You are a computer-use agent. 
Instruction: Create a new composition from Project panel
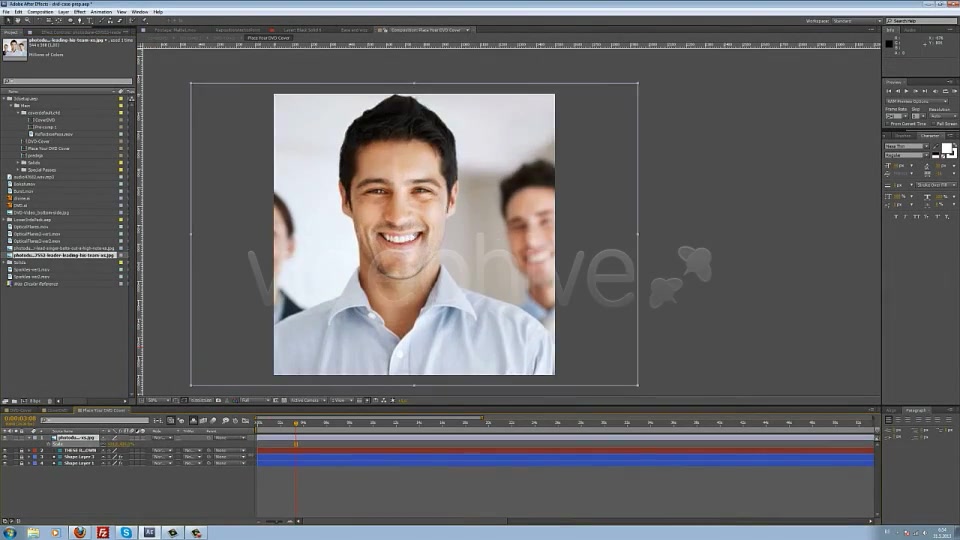(x=24, y=401)
